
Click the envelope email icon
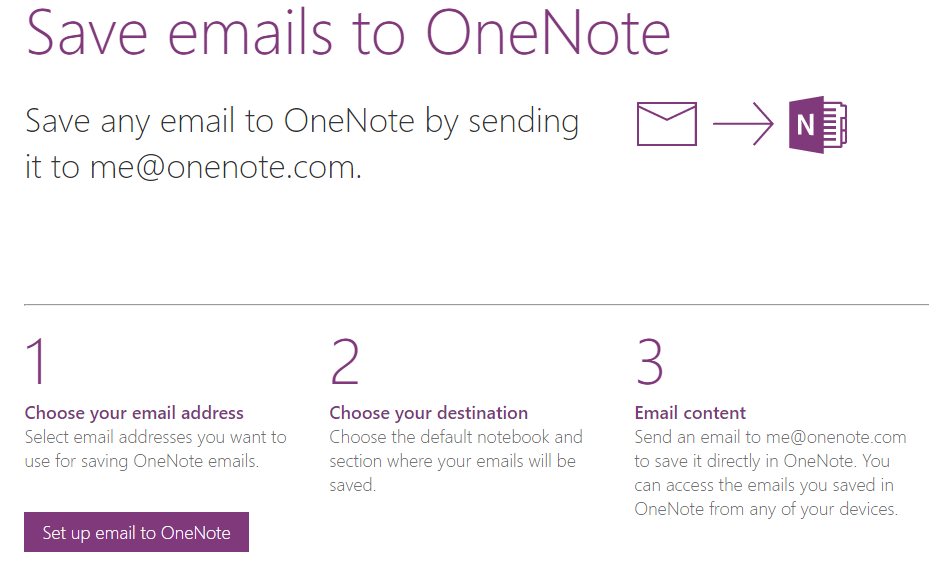665,123
